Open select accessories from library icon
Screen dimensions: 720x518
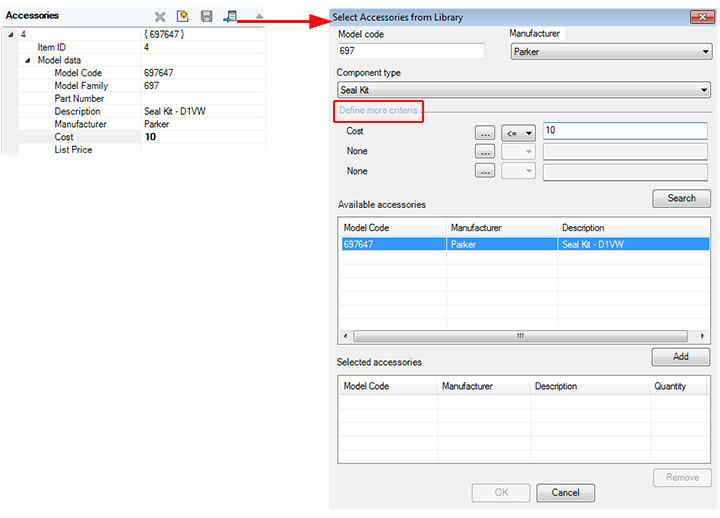click(230, 17)
